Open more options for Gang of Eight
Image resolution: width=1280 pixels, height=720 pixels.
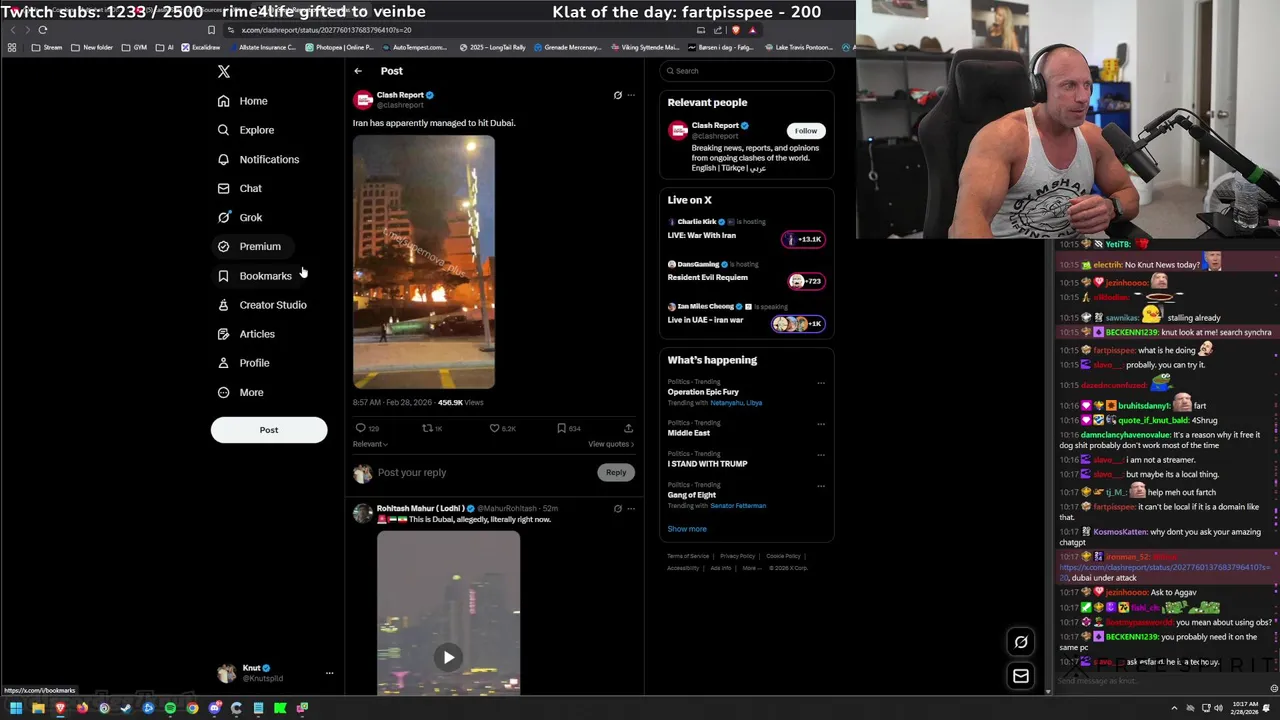click(821, 485)
